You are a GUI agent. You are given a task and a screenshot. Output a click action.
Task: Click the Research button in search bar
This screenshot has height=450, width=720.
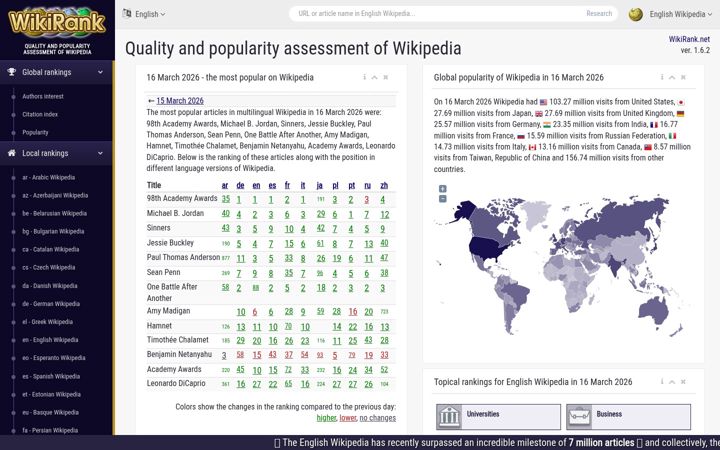(599, 14)
